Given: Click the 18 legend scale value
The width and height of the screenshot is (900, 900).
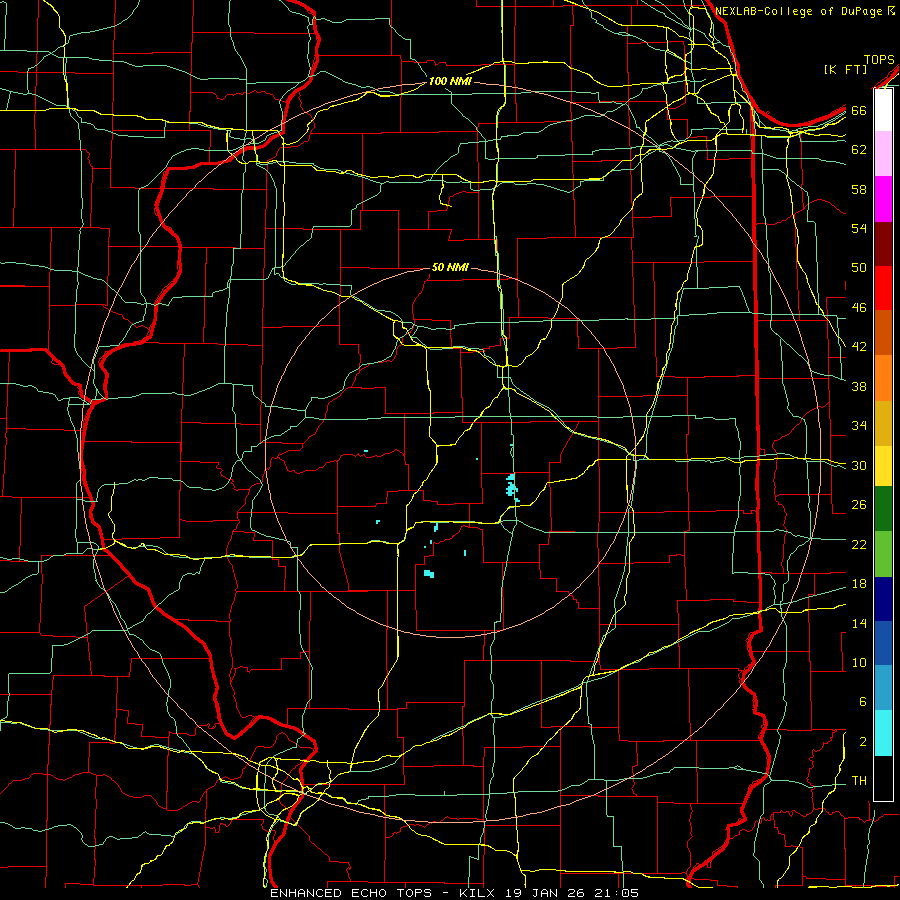Looking at the screenshot, I should click(859, 584).
